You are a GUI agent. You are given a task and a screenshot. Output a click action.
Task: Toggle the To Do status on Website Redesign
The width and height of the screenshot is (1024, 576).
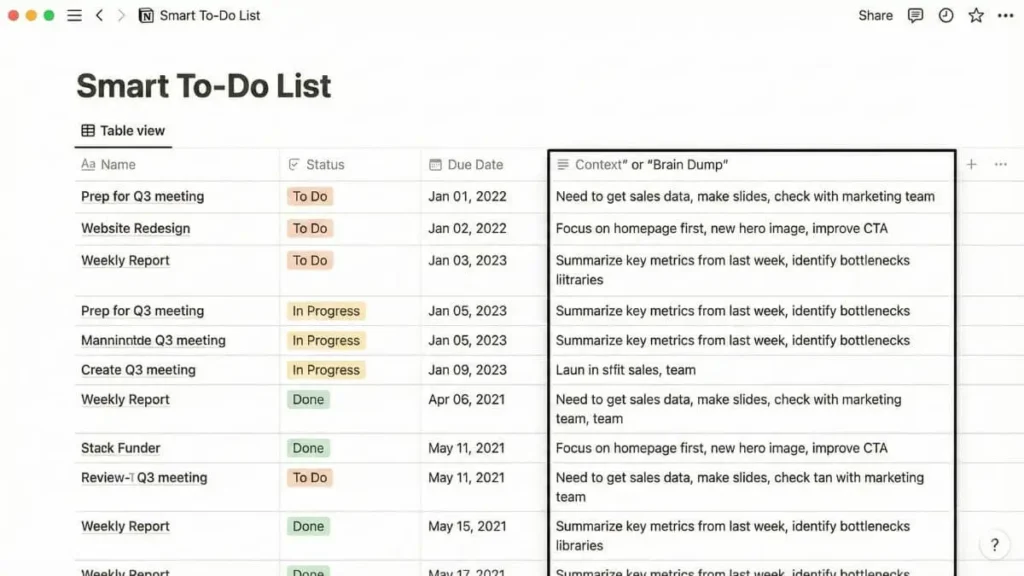(x=310, y=228)
